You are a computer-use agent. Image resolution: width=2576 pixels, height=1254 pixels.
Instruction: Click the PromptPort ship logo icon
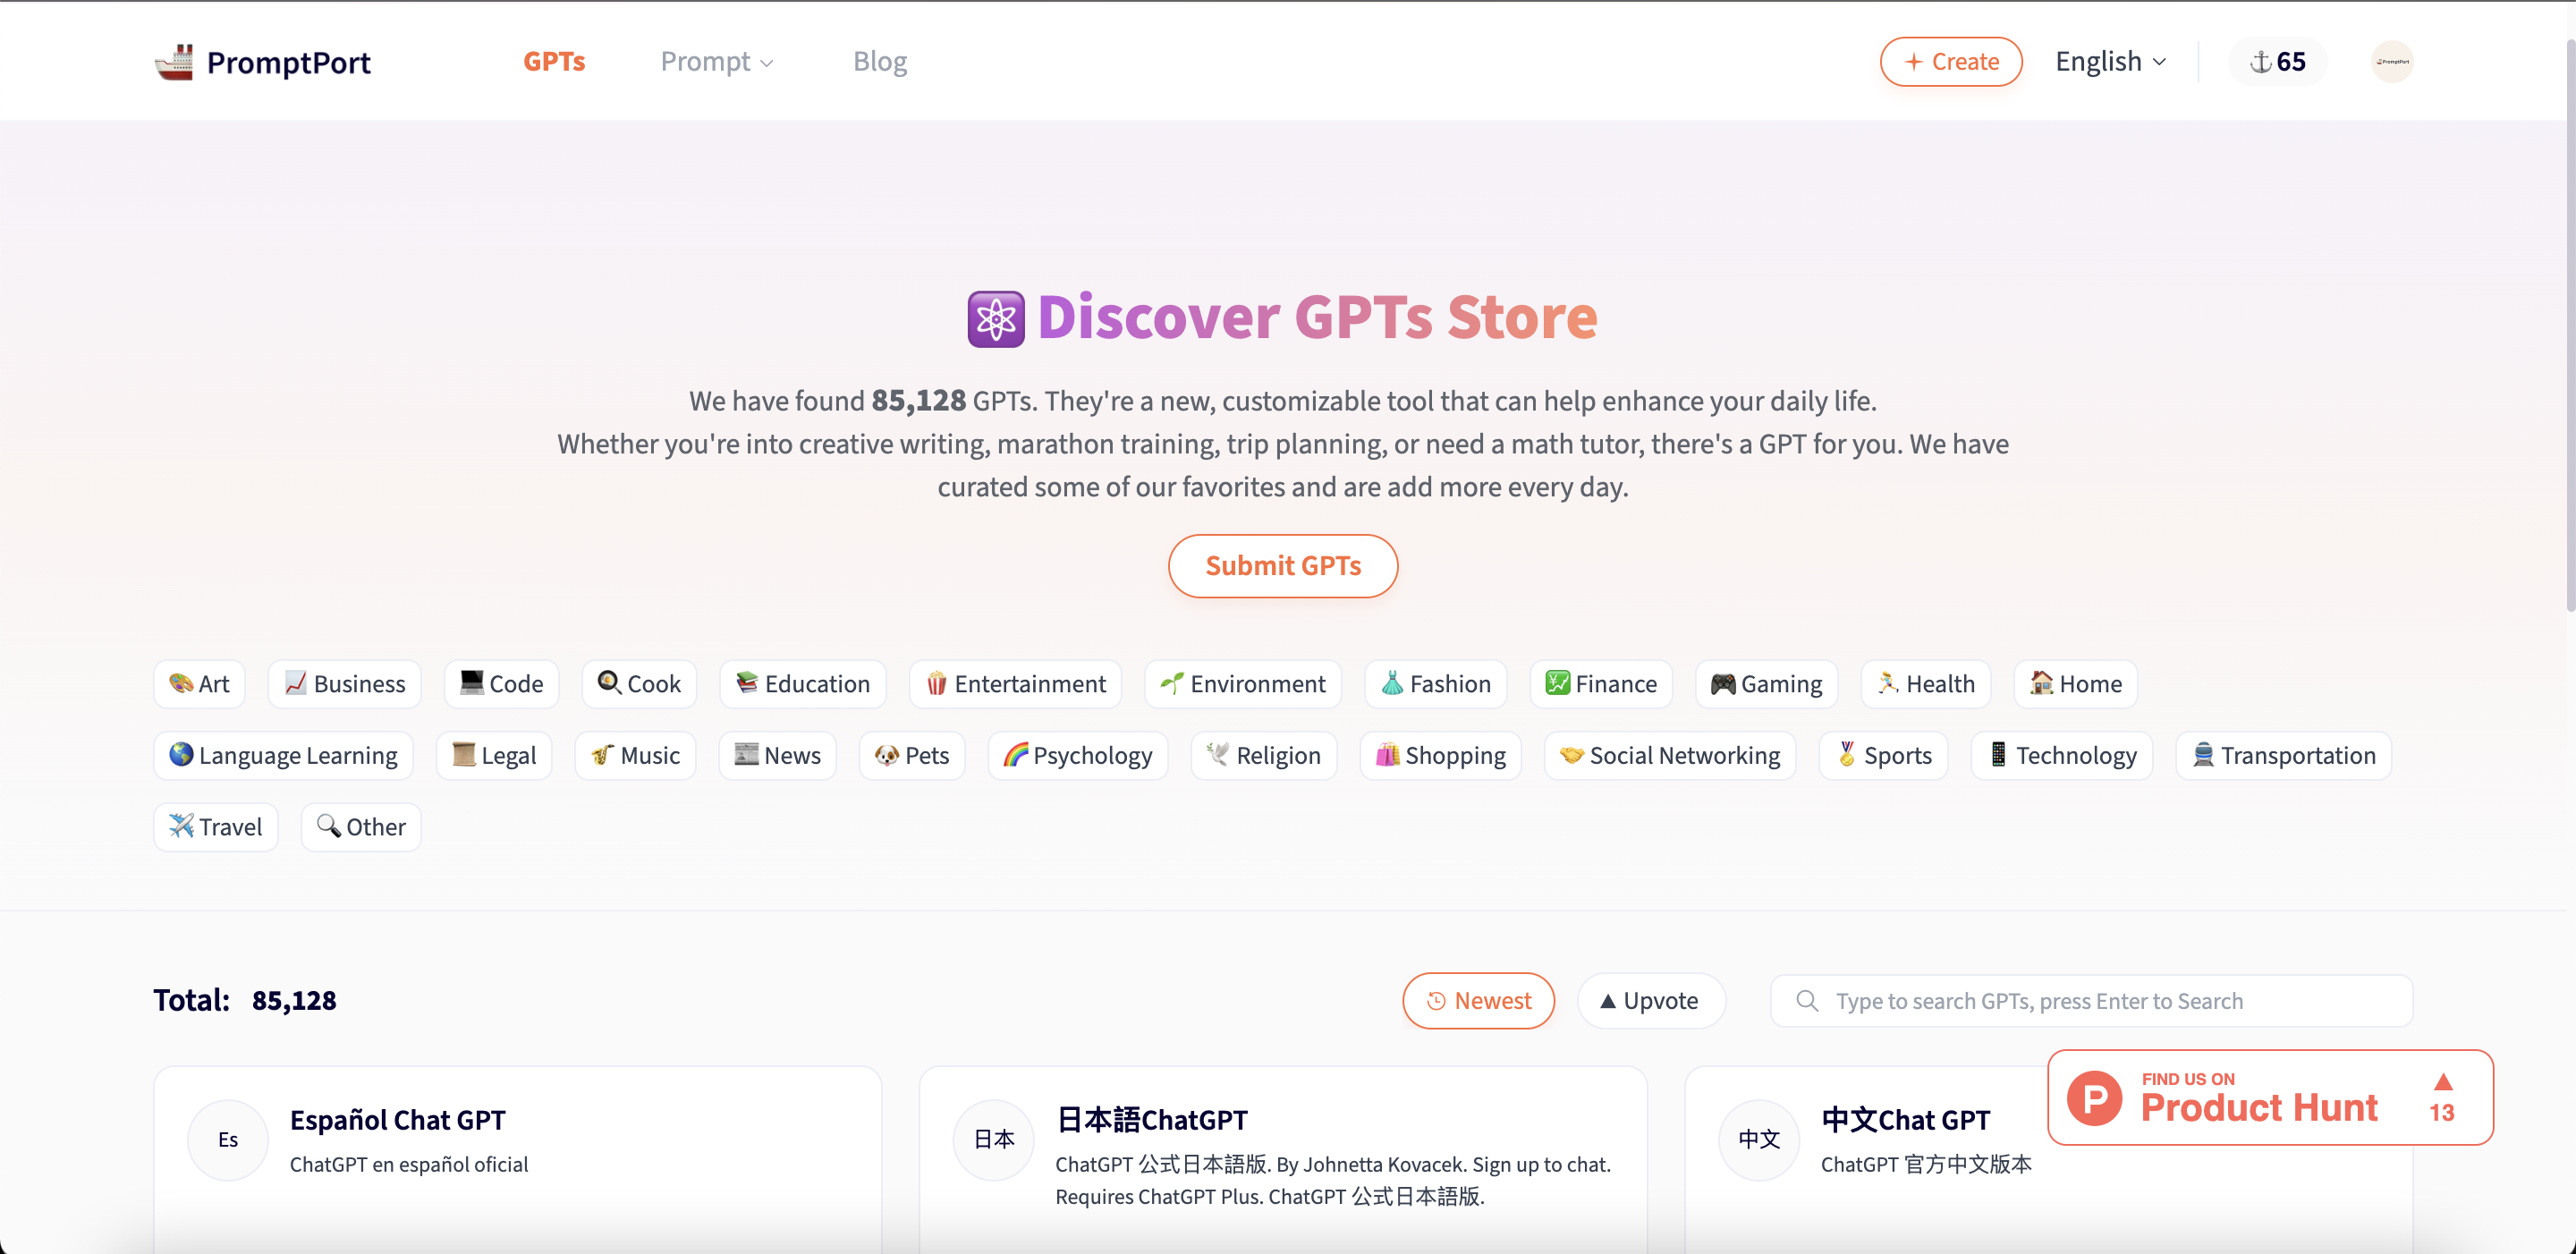coord(174,62)
